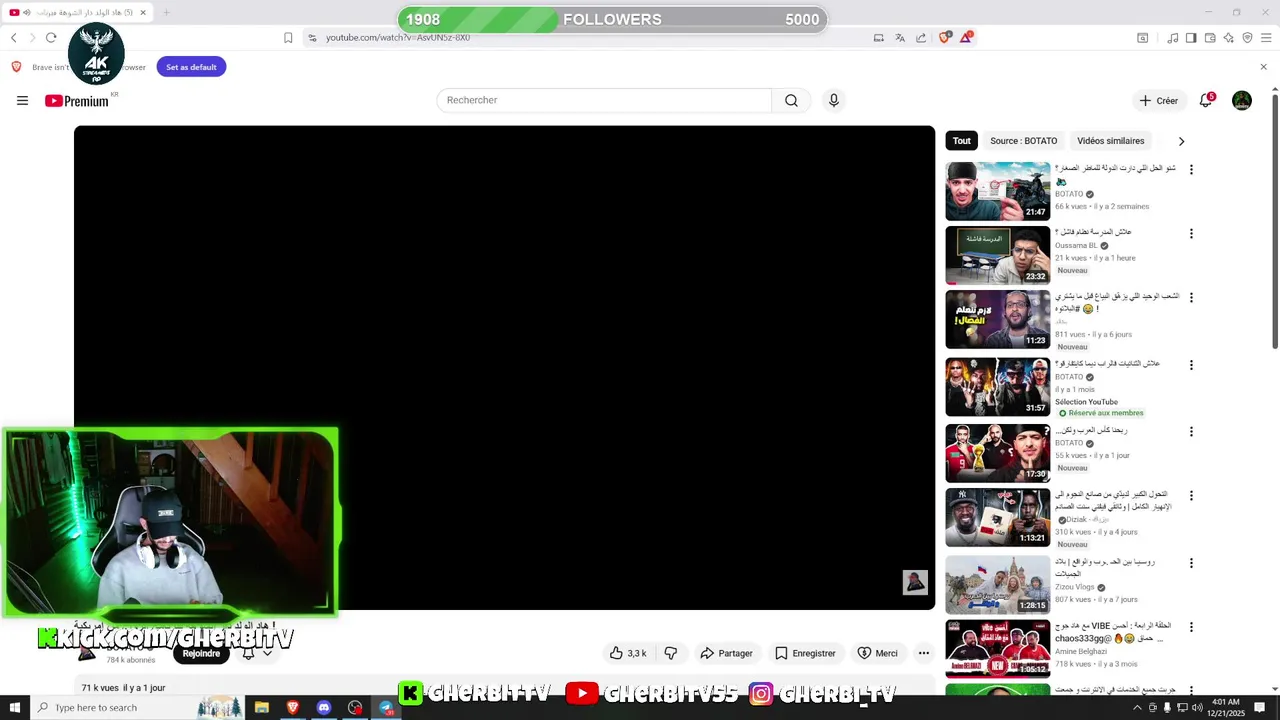
Task: Open Oussama BL 23:32 video thumbnail
Action: point(997,255)
